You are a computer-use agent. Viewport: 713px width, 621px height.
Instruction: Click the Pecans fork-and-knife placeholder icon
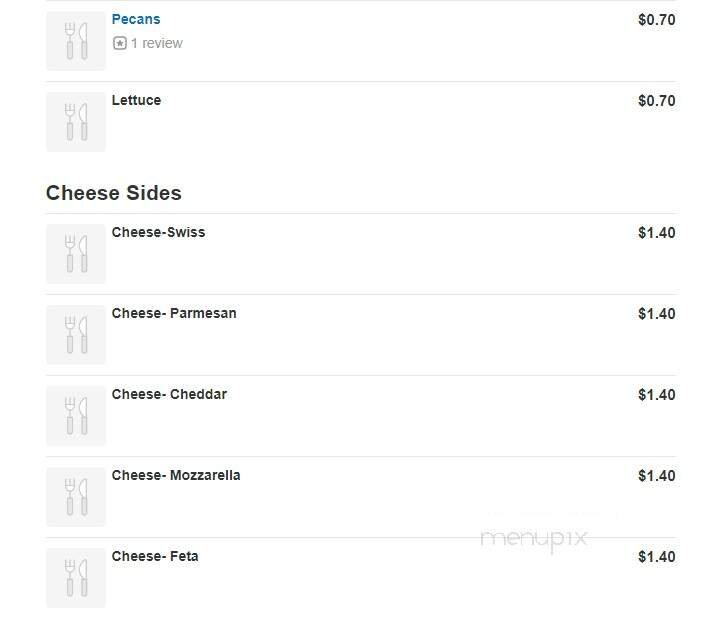pos(76,41)
